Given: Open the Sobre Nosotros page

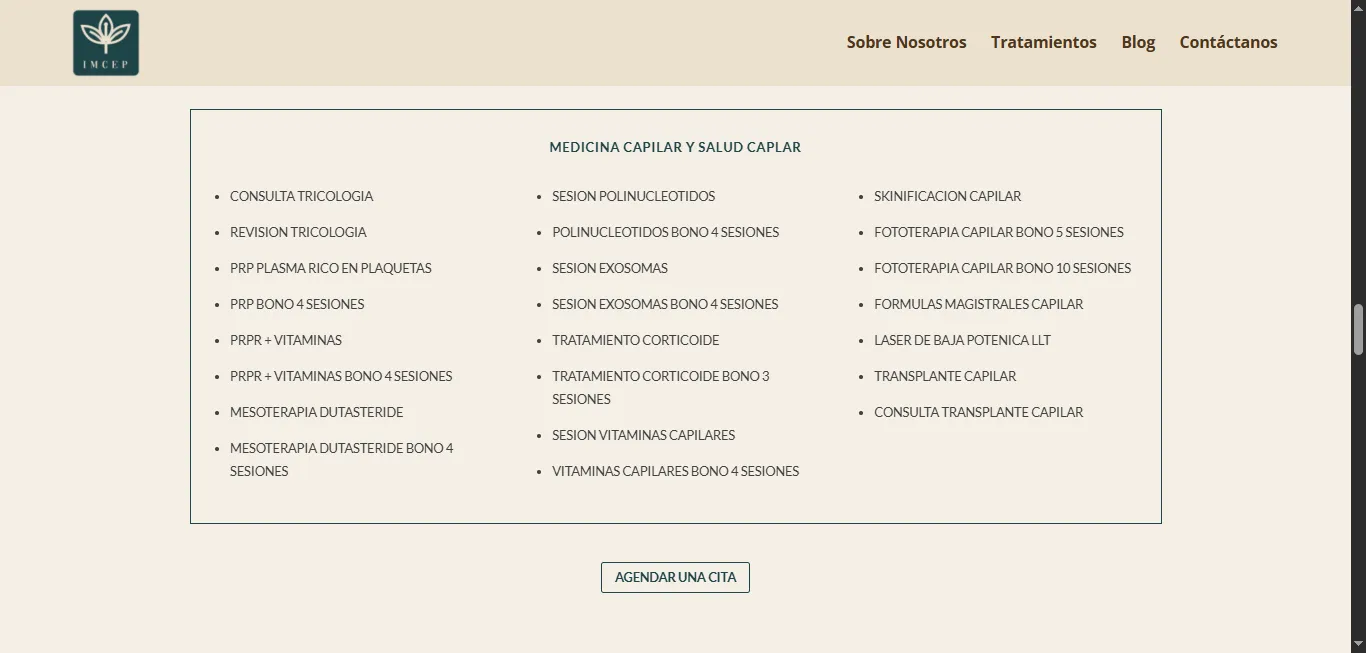Looking at the screenshot, I should pos(906,42).
